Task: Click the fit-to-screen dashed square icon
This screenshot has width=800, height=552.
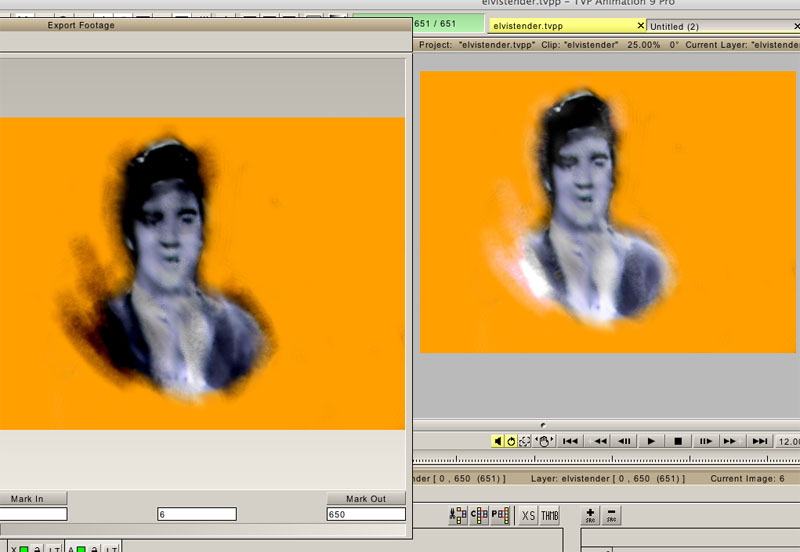Action: (x=524, y=441)
